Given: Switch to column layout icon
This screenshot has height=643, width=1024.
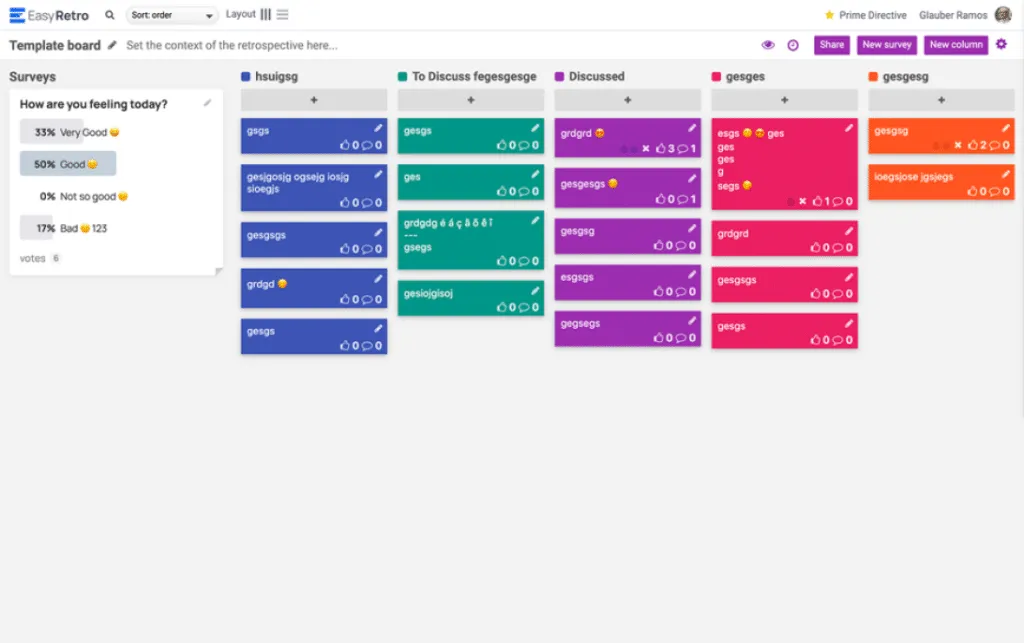Looking at the screenshot, I should 265,14.
